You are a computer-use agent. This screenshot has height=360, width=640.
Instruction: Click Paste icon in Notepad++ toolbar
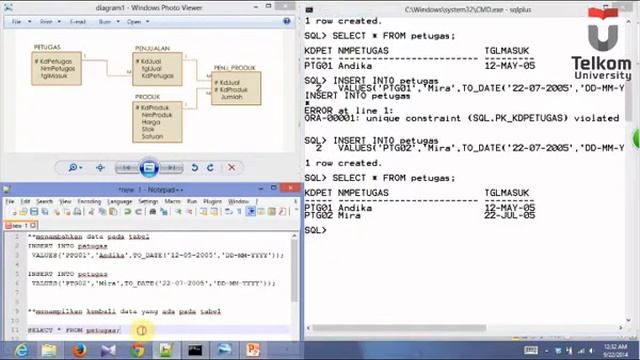[113, 211]
